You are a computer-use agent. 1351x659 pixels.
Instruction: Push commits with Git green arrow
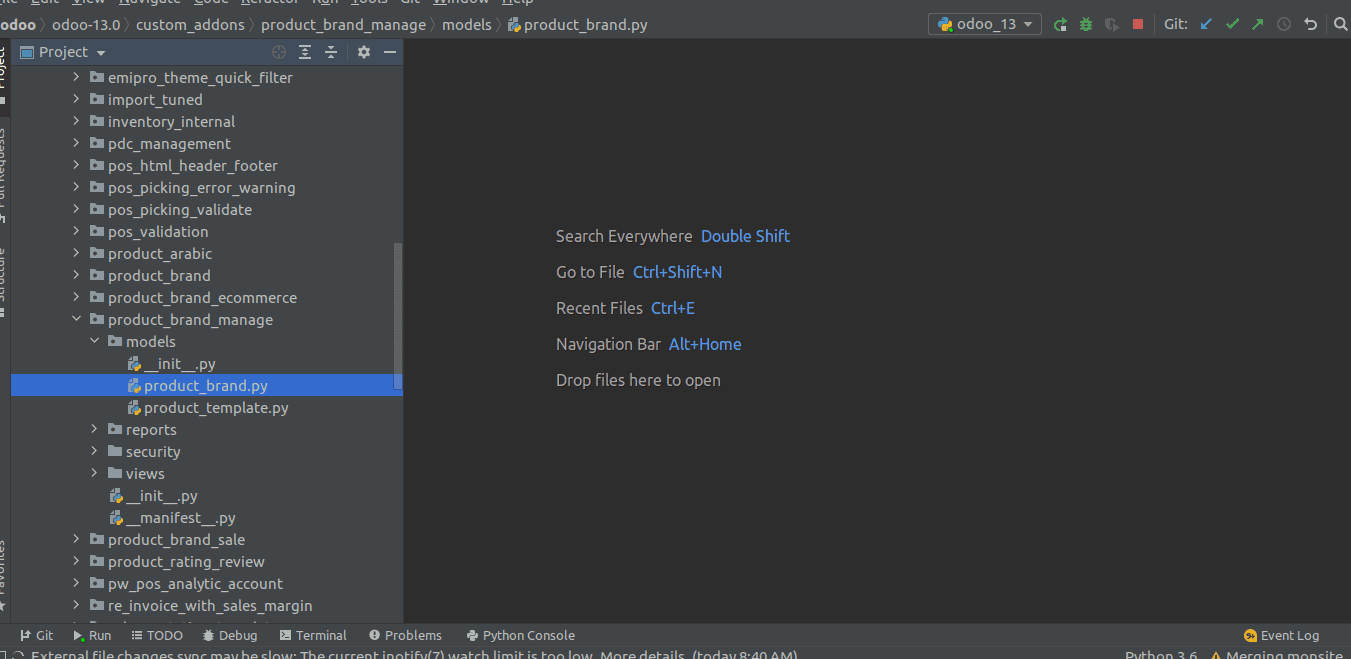pyautogui.click(x=1258, y=24)
